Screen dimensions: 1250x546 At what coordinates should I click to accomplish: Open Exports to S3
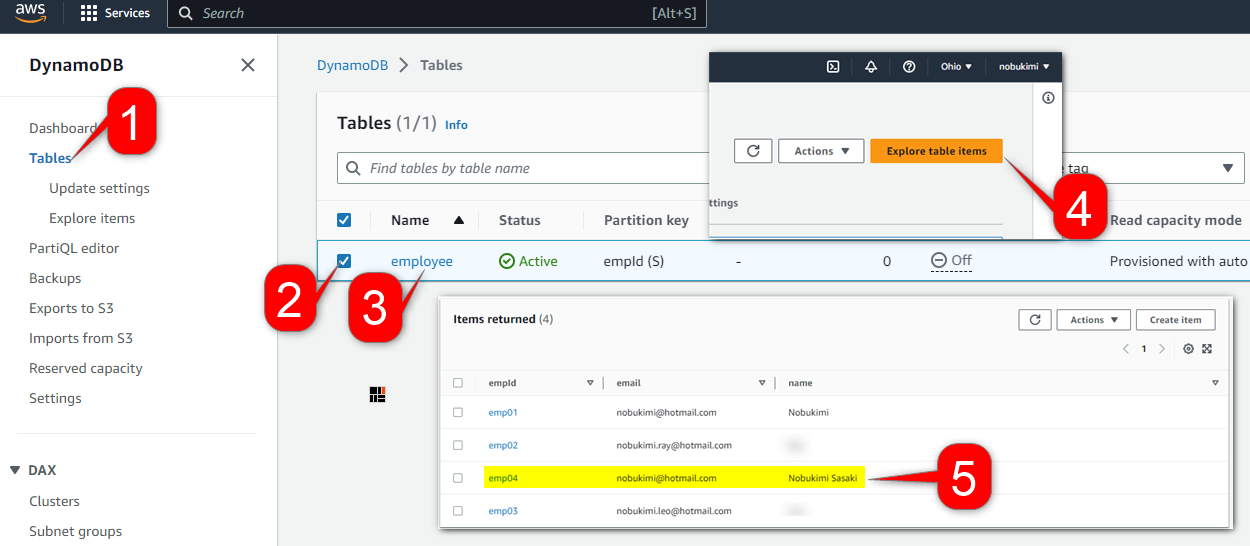click(71, 308)
